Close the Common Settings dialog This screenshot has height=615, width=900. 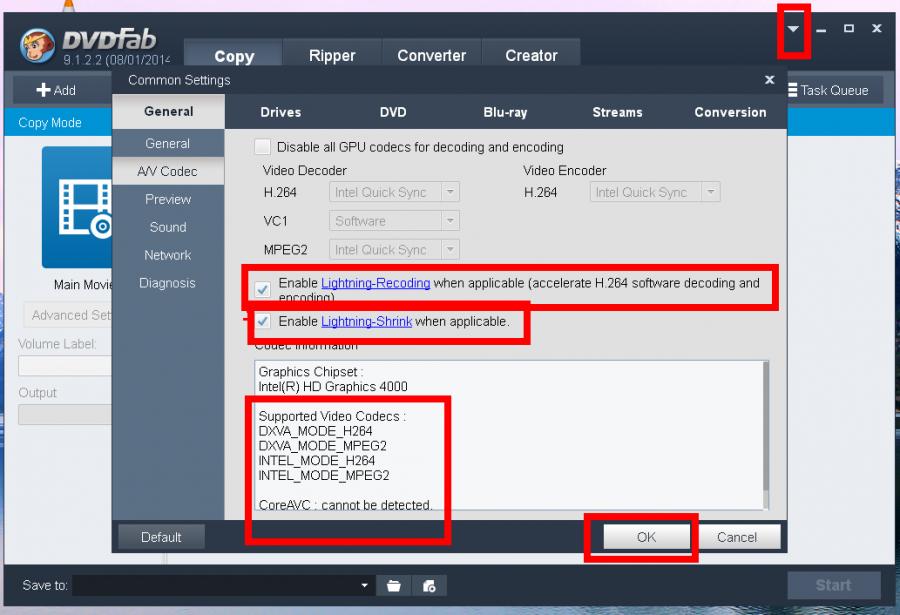(x=770, y=80)
